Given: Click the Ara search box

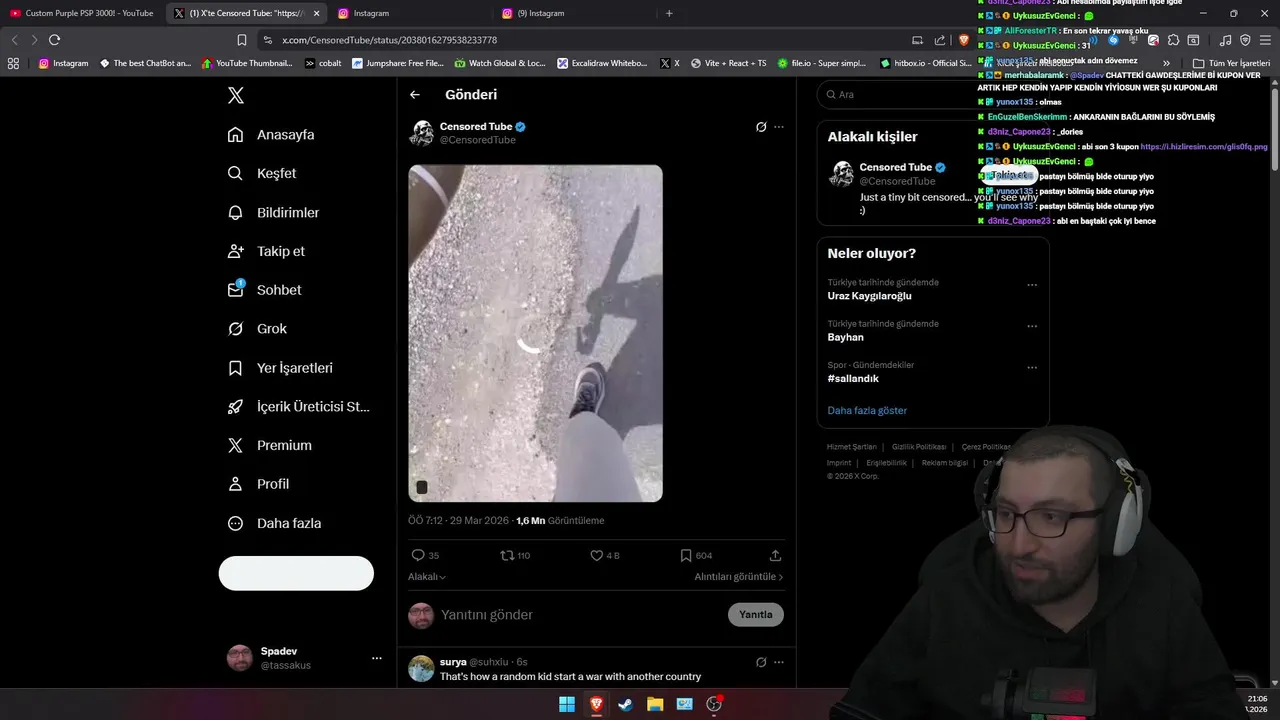Looking at the screenshot, I should [x=932, y=94].
